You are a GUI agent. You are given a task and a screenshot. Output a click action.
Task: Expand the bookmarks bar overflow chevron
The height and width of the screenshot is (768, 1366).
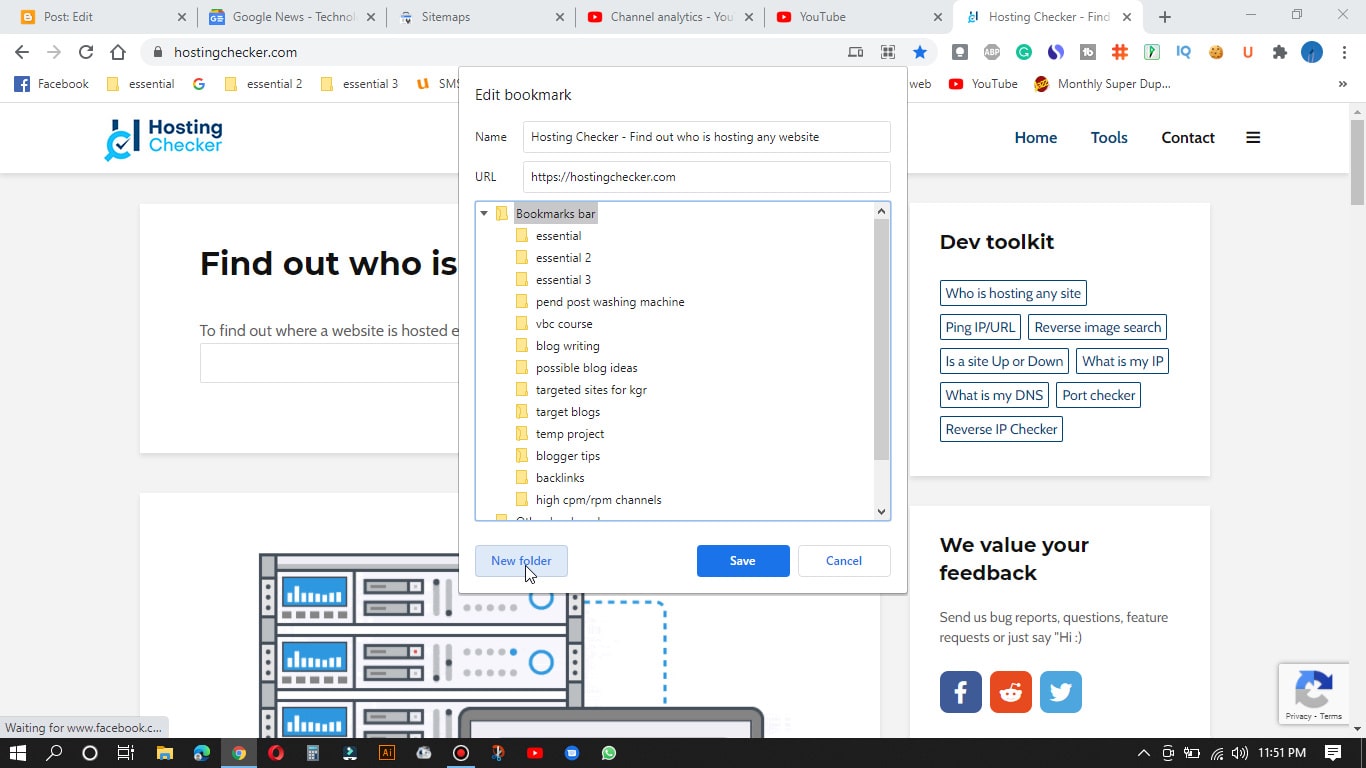point(1342,84)
